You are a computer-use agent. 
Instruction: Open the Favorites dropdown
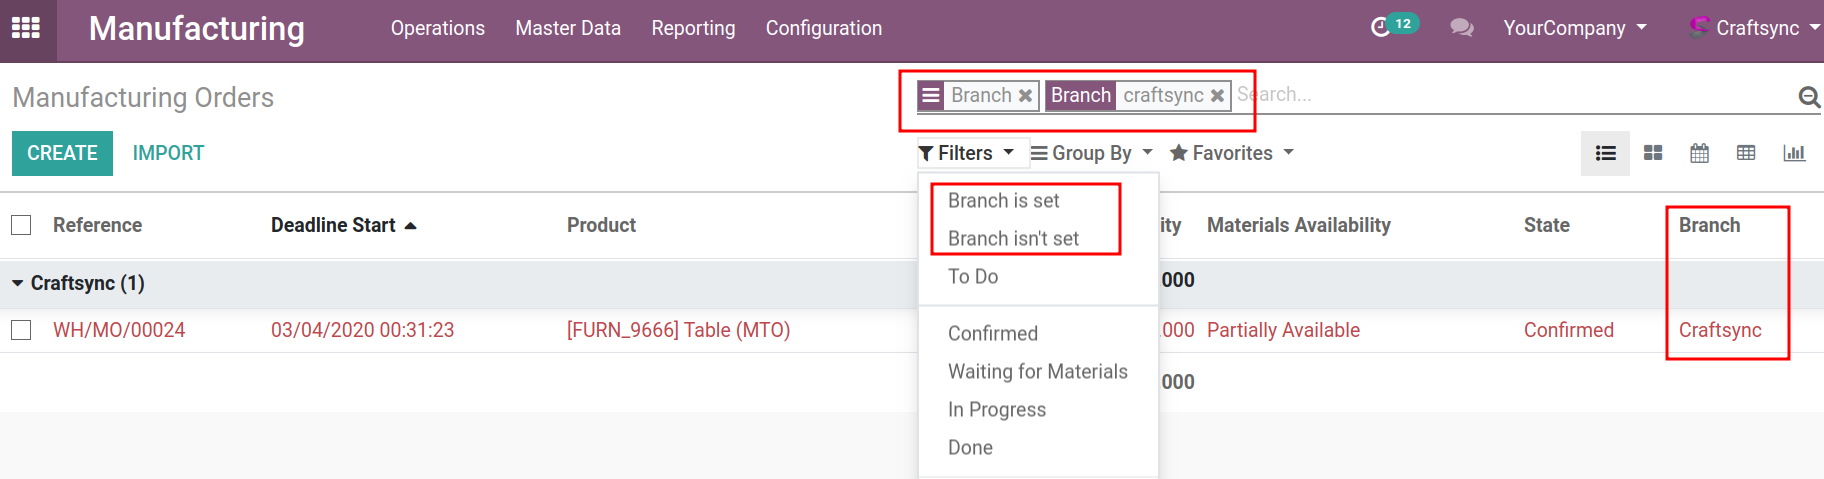[1231, 153]
